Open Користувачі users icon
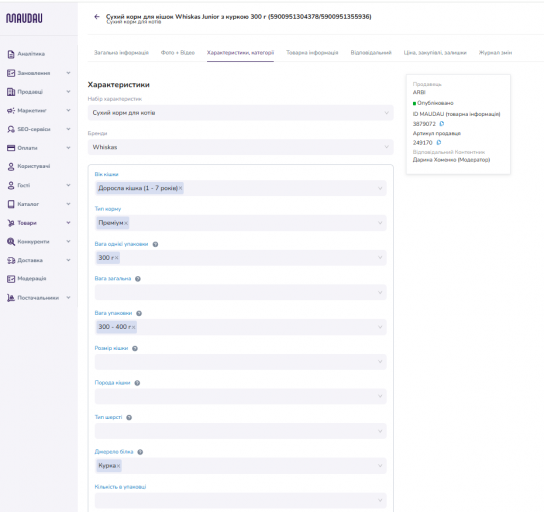Viewport: 544px width, 512px height. pyautogui.click(x=11, y=167)
